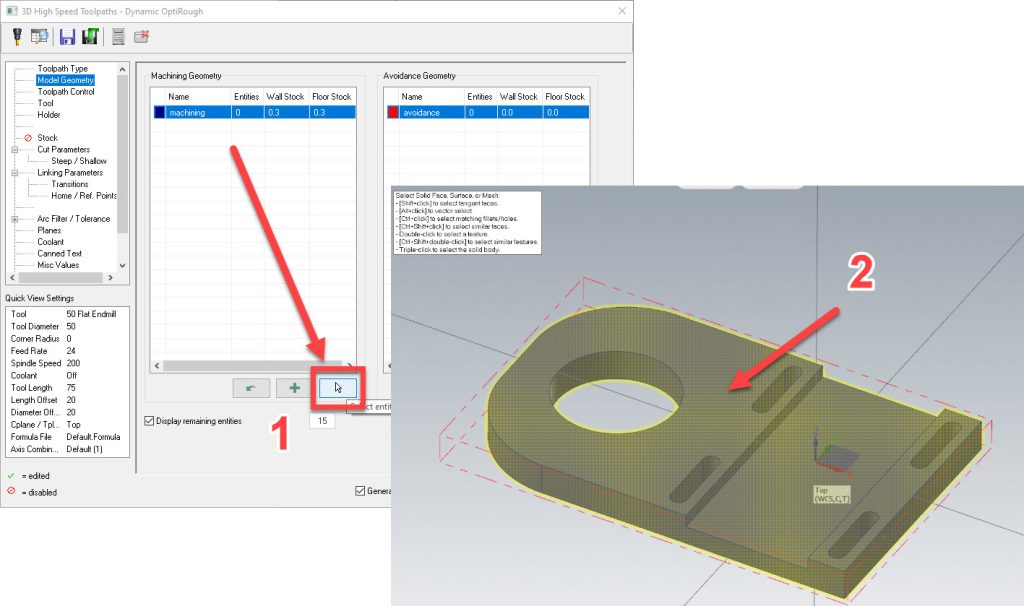Open the calculator icon in toolbar
The height and width of the screenshot is (606, 1024).
(x=118, y=37)
